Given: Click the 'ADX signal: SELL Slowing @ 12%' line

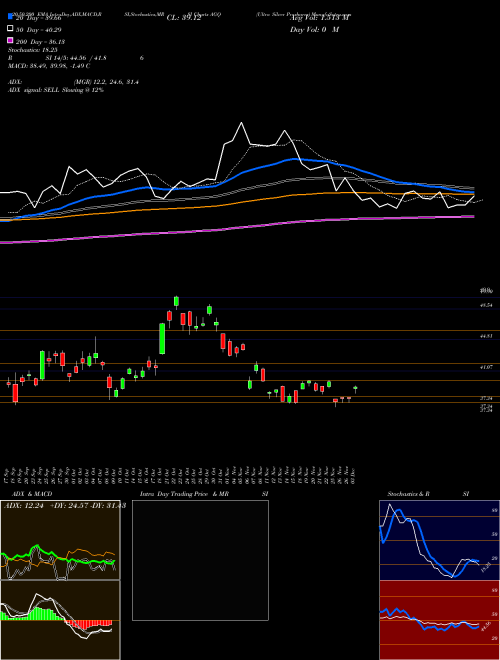Looking at the screenshot, I should pos(56,90).
